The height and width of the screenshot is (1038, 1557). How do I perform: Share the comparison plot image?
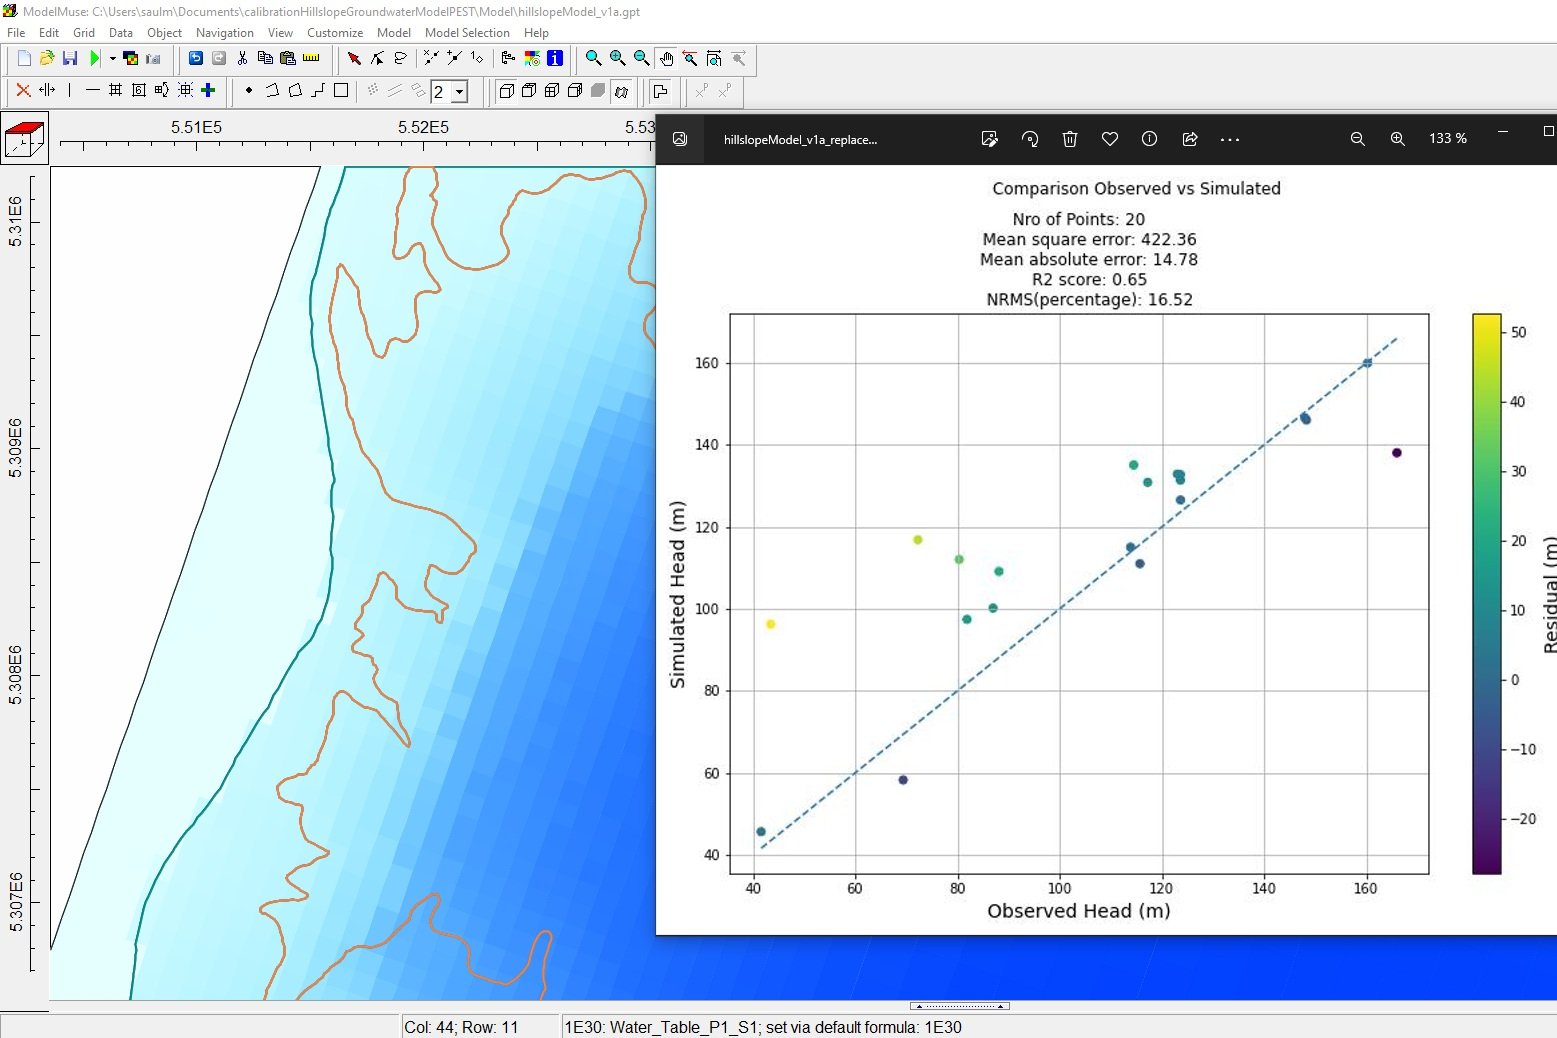click(1189, 139)
